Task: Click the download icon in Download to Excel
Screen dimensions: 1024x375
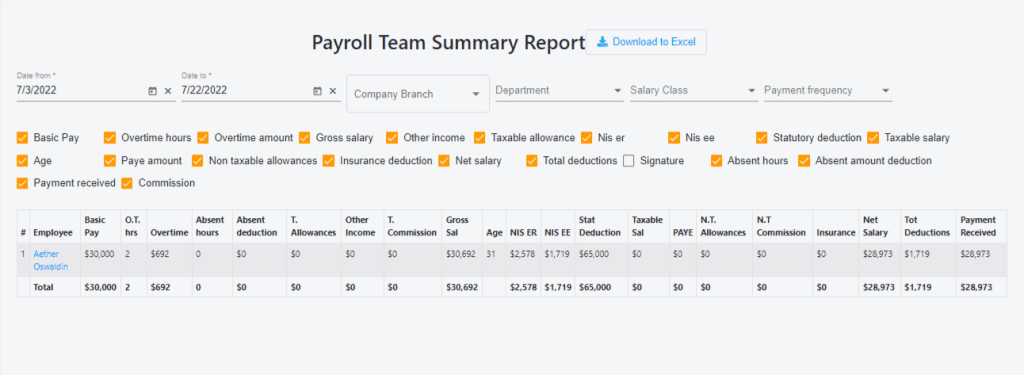Action: click(602, 42)
